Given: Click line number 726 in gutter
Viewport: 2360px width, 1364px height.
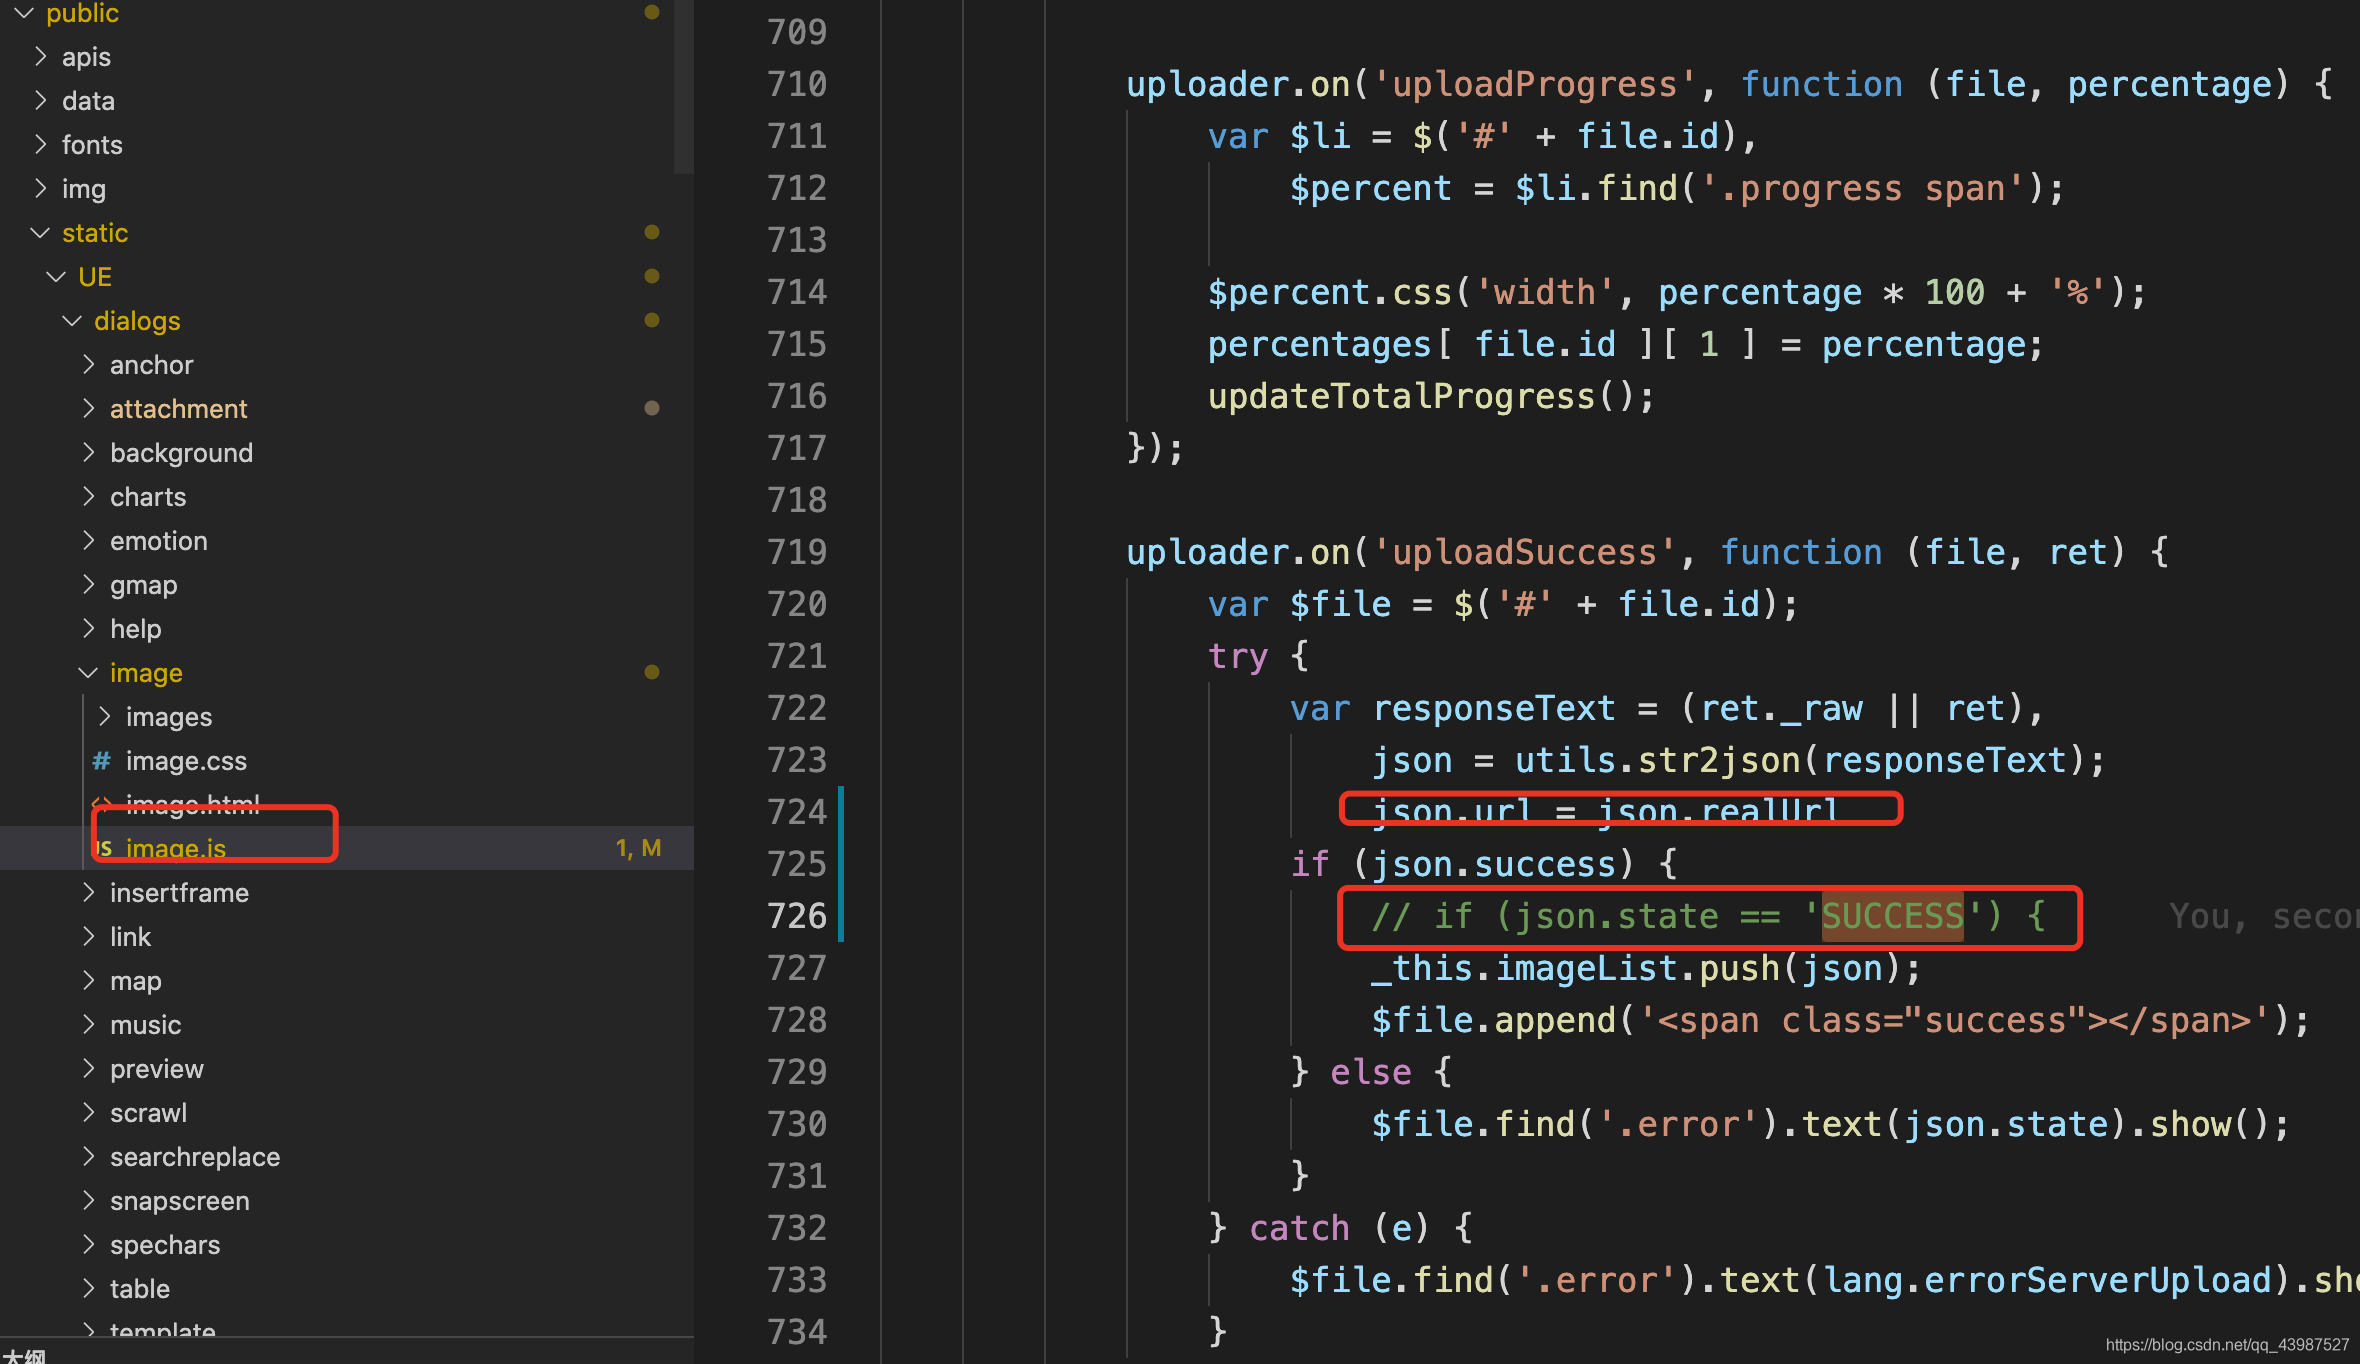Looking at the screenshot, I should pos(796,916).
